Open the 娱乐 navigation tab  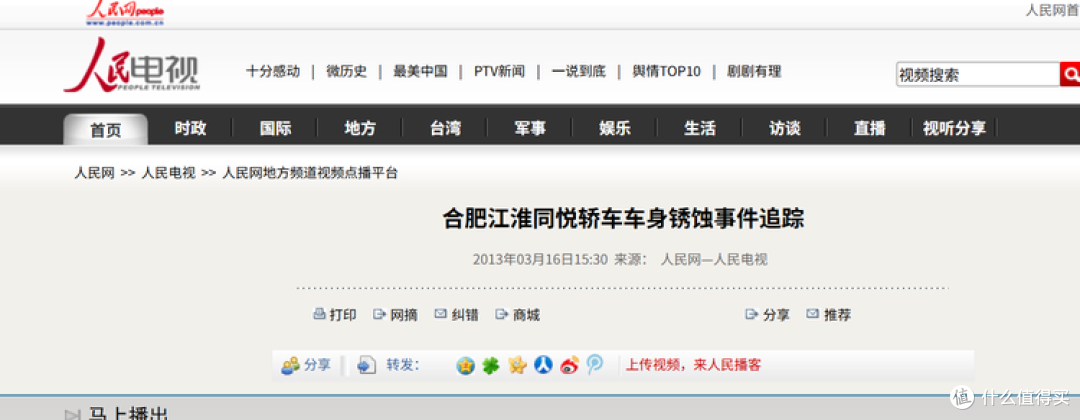point(615,128)
